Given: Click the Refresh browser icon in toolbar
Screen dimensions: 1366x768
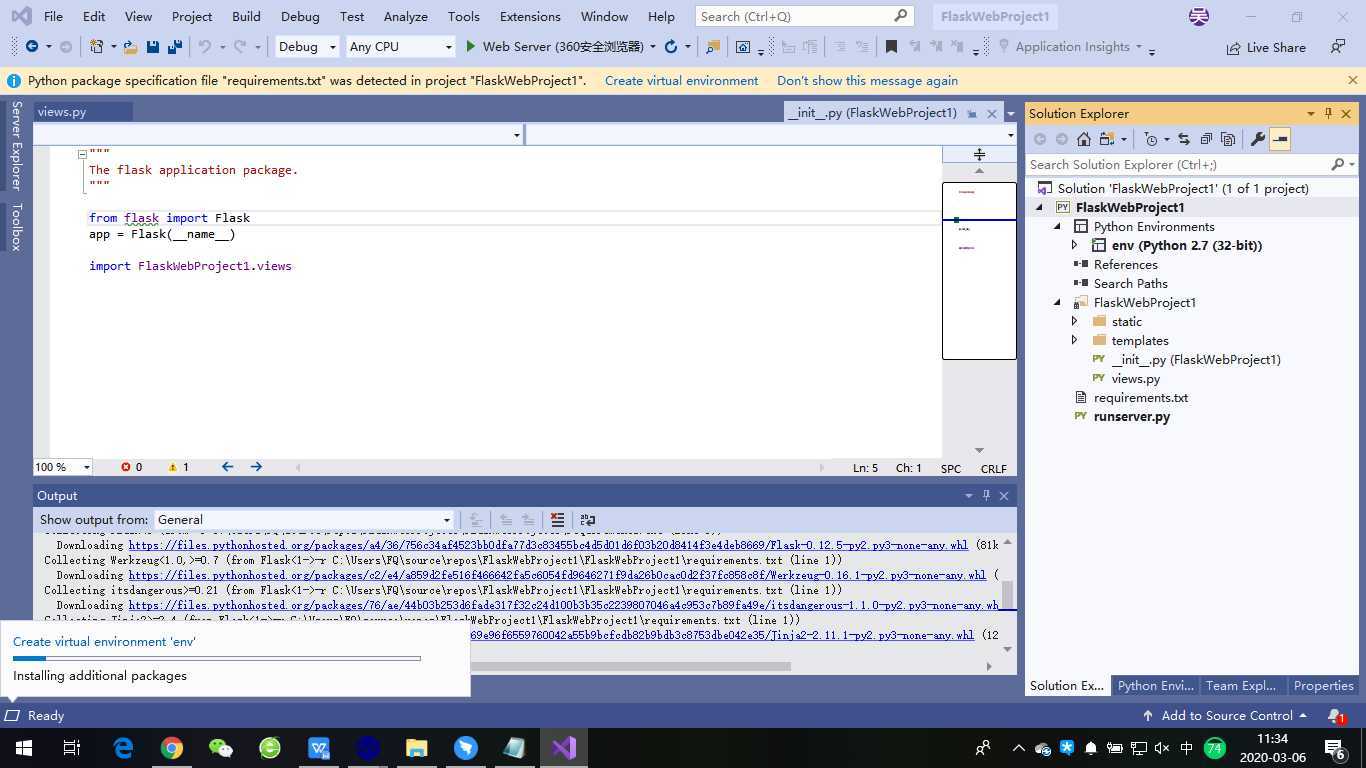Looking at the screenshot, I should point(671,47).
